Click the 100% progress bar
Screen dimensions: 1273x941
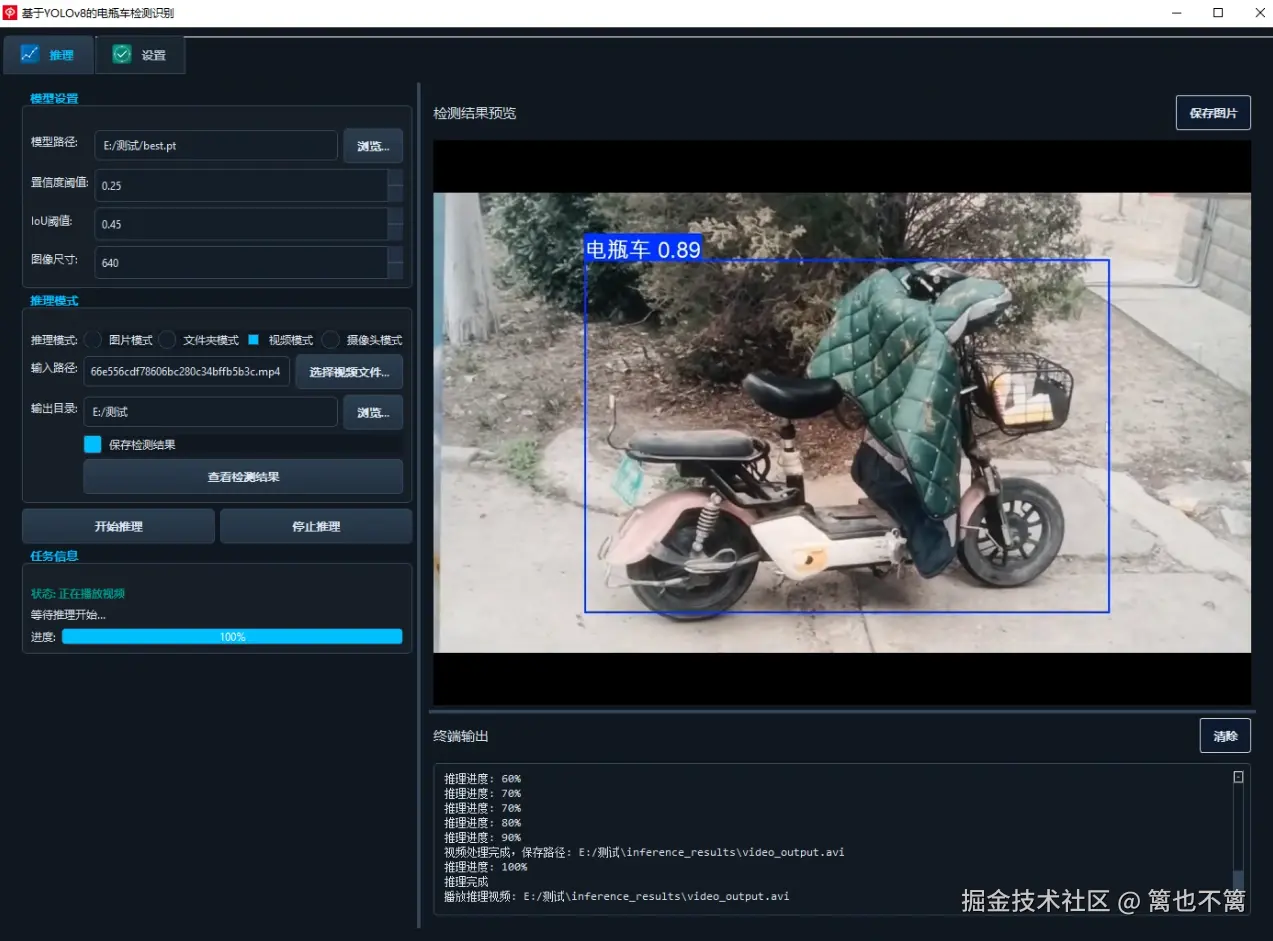click(x=232, y=637)
